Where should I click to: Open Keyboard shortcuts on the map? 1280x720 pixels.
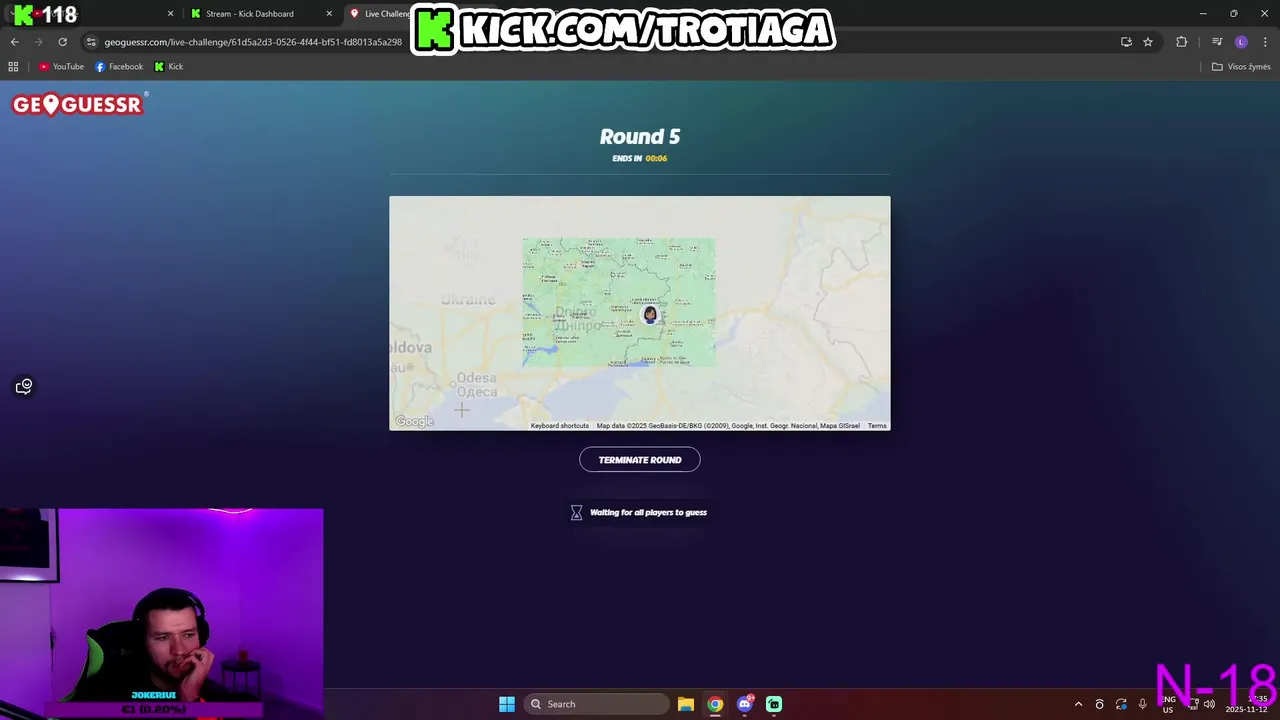559,426
